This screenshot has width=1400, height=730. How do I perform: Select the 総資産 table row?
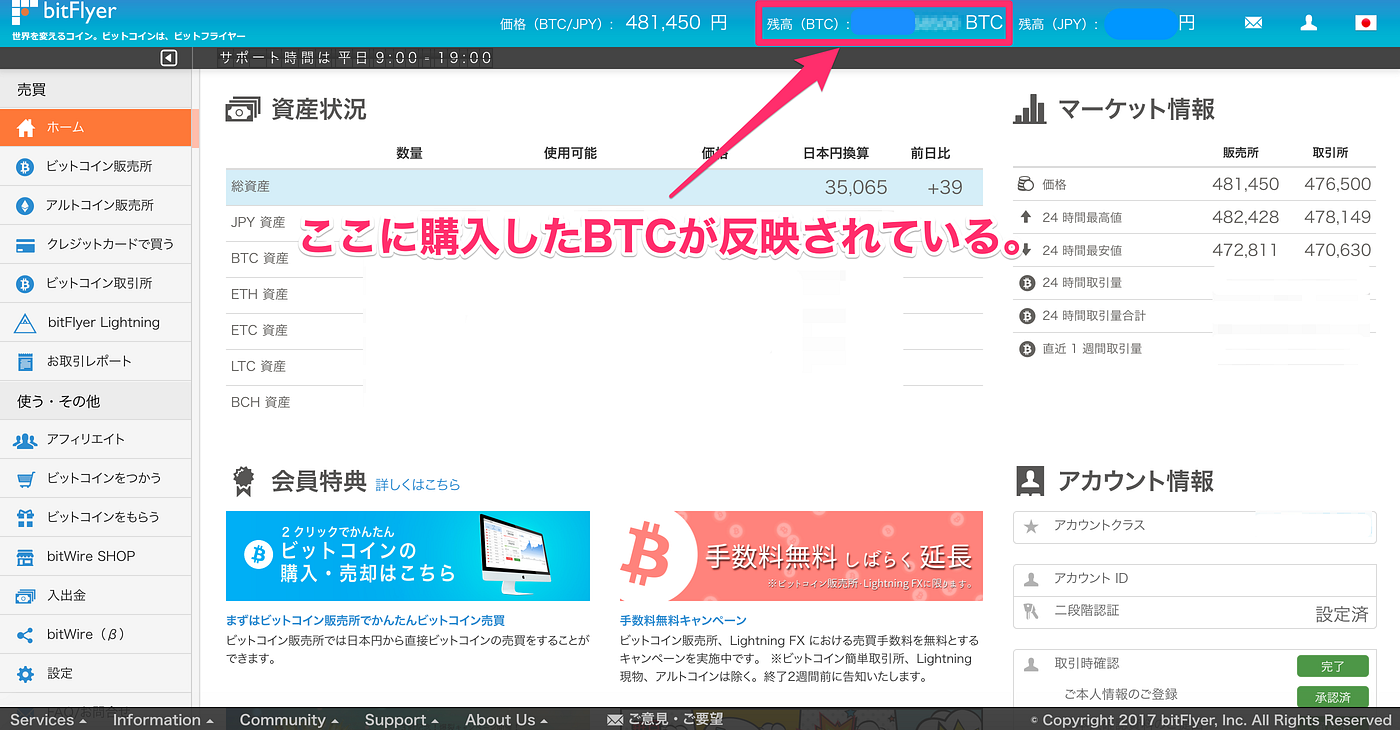point(604,187)
